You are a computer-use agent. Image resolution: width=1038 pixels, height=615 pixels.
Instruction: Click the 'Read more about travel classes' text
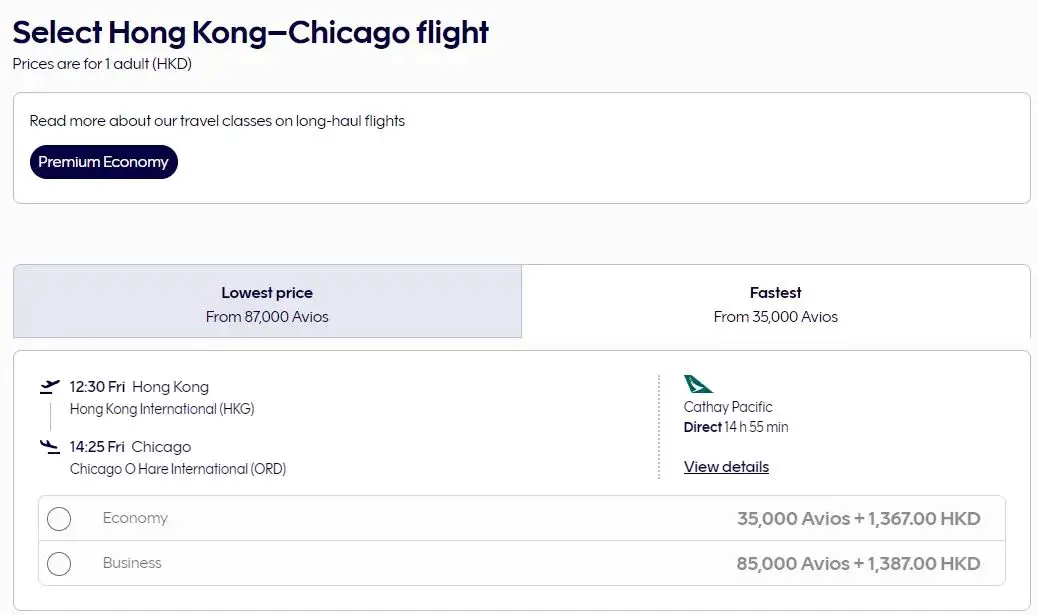click(217, 121)
